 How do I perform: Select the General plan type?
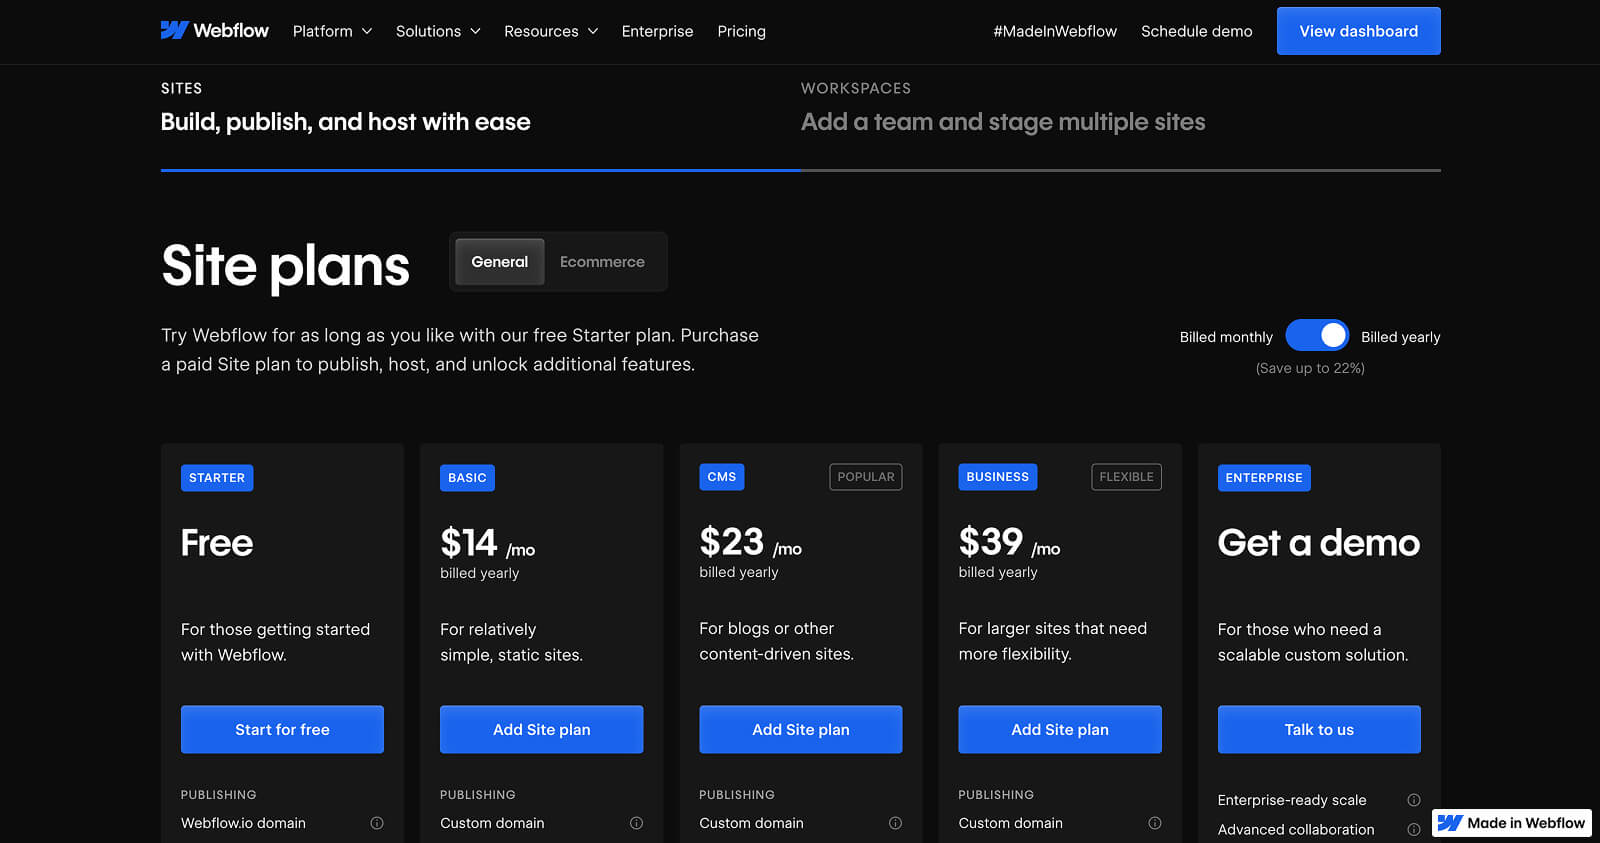(x=500, y=262)
